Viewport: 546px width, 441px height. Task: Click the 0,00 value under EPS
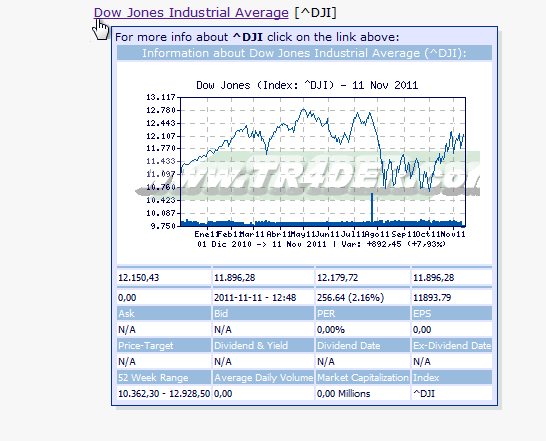point(452,330)
